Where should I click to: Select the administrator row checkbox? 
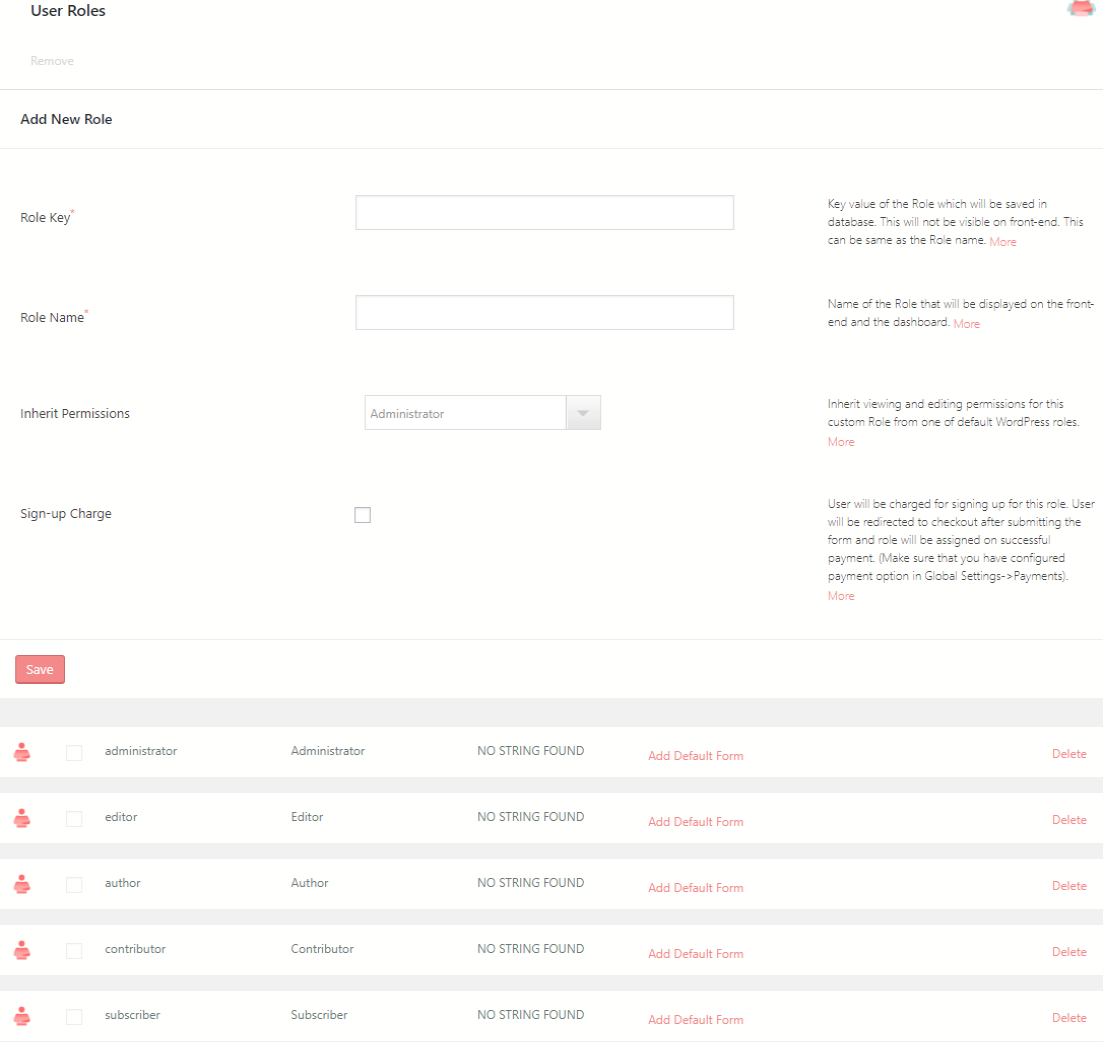[x=74, y=752]
